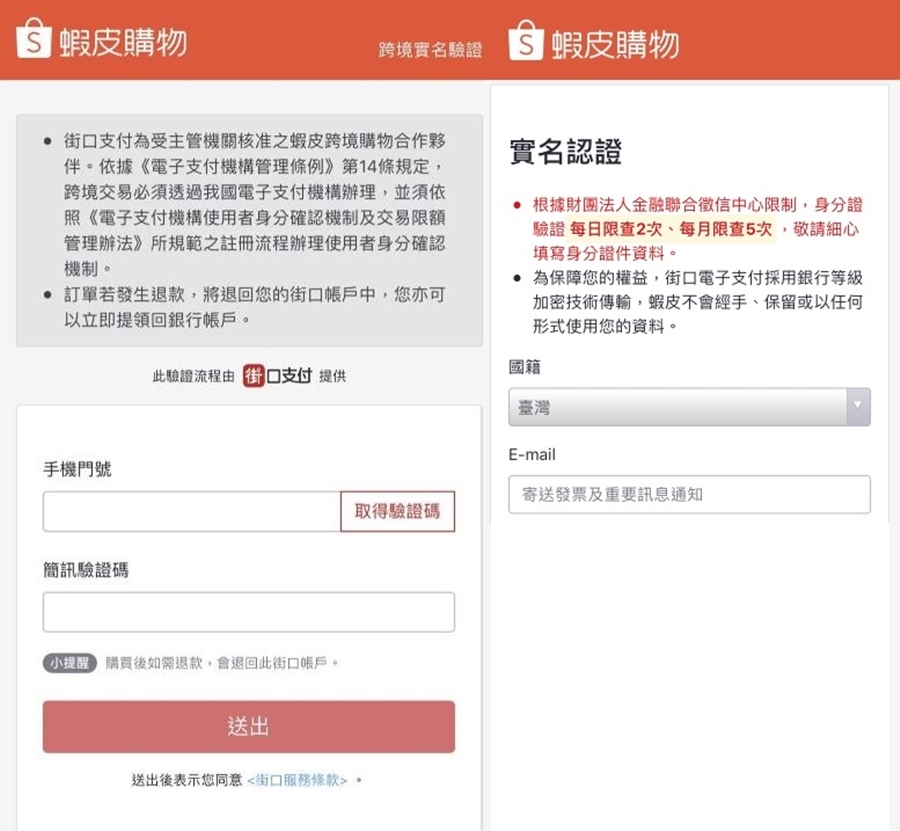Viewport: 900px width, 831px height.
Task: Open the 街口服務條款 terms link
Action: point(300,780)
